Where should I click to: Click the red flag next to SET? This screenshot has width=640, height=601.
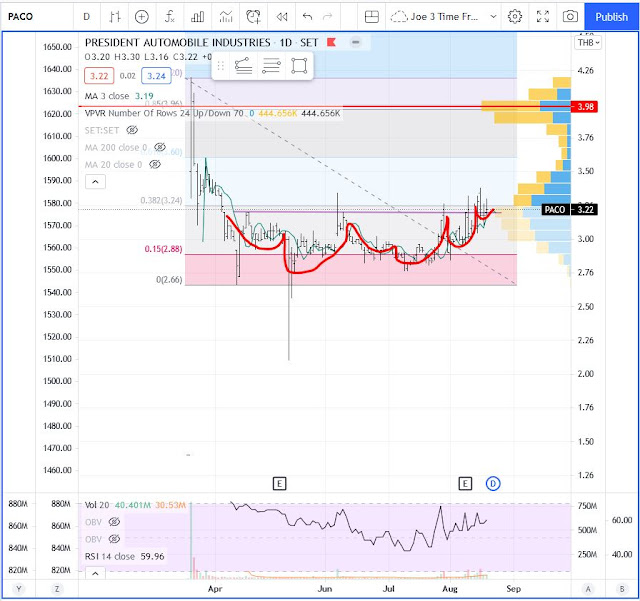click(331, 42)
